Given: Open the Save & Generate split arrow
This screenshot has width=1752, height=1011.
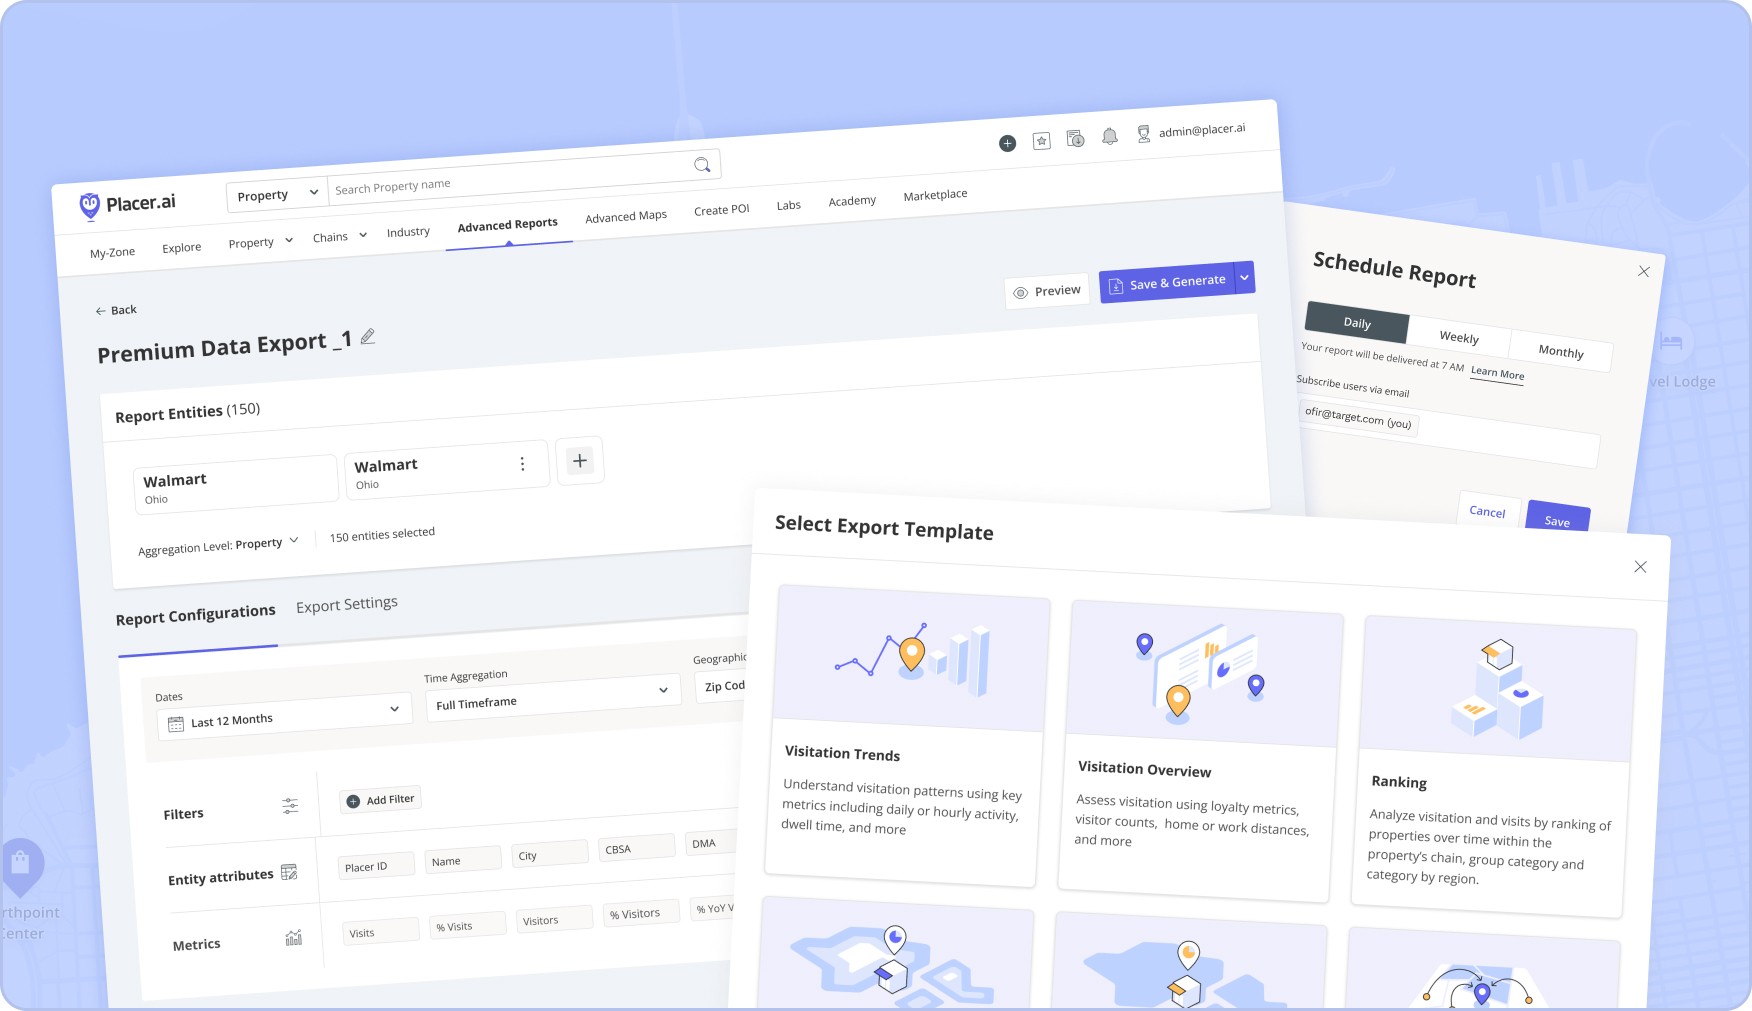Looking at the screenshot, I should click(1244, 278).
